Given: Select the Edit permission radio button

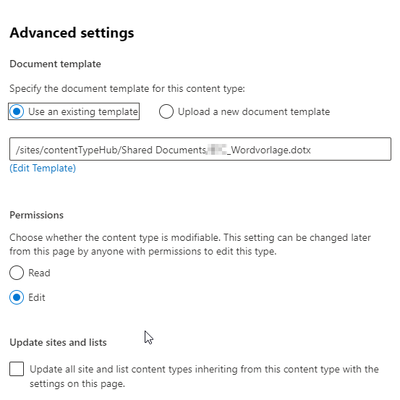Looking at the screenshot, I should pos(16,297).
